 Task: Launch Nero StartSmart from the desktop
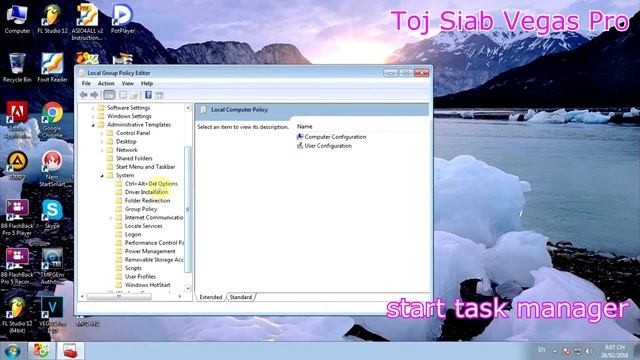coord(52,168)
